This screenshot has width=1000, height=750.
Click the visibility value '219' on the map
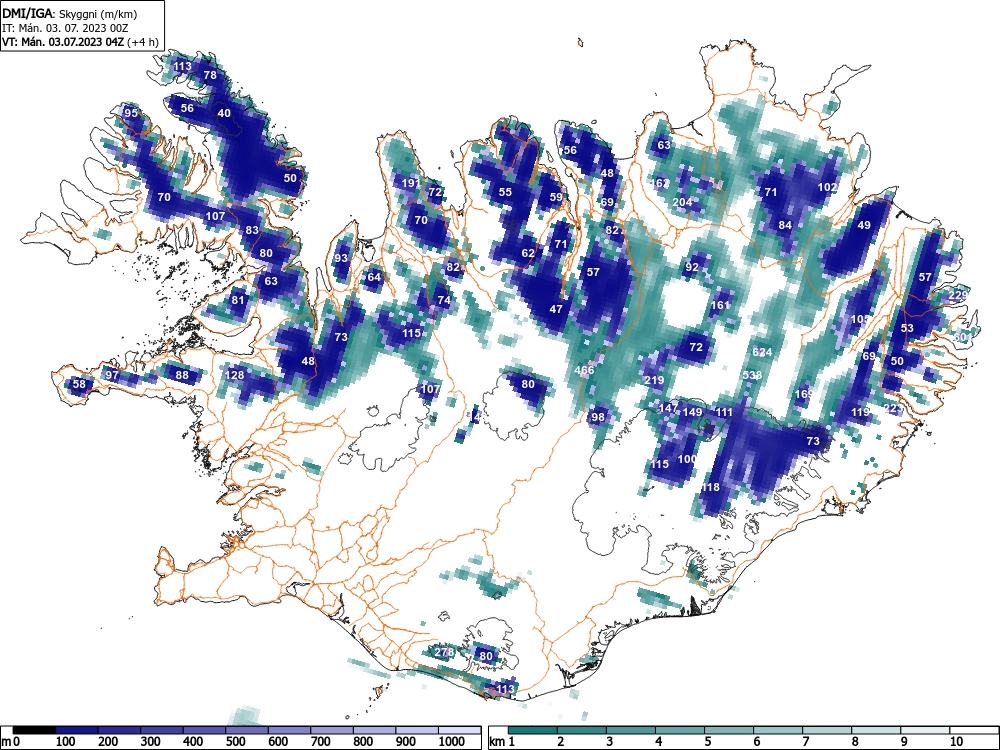[x=654, y=380]
